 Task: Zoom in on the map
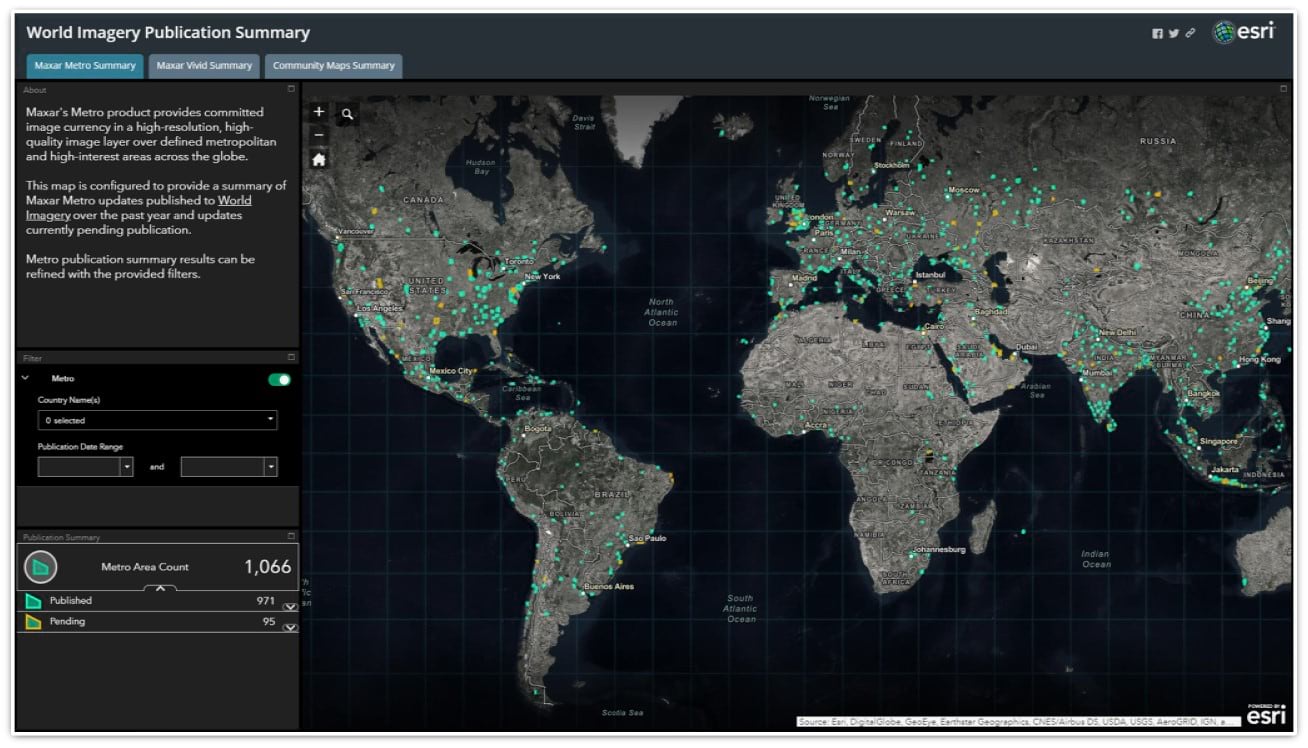pyautogui.click(x=319, y=112)
